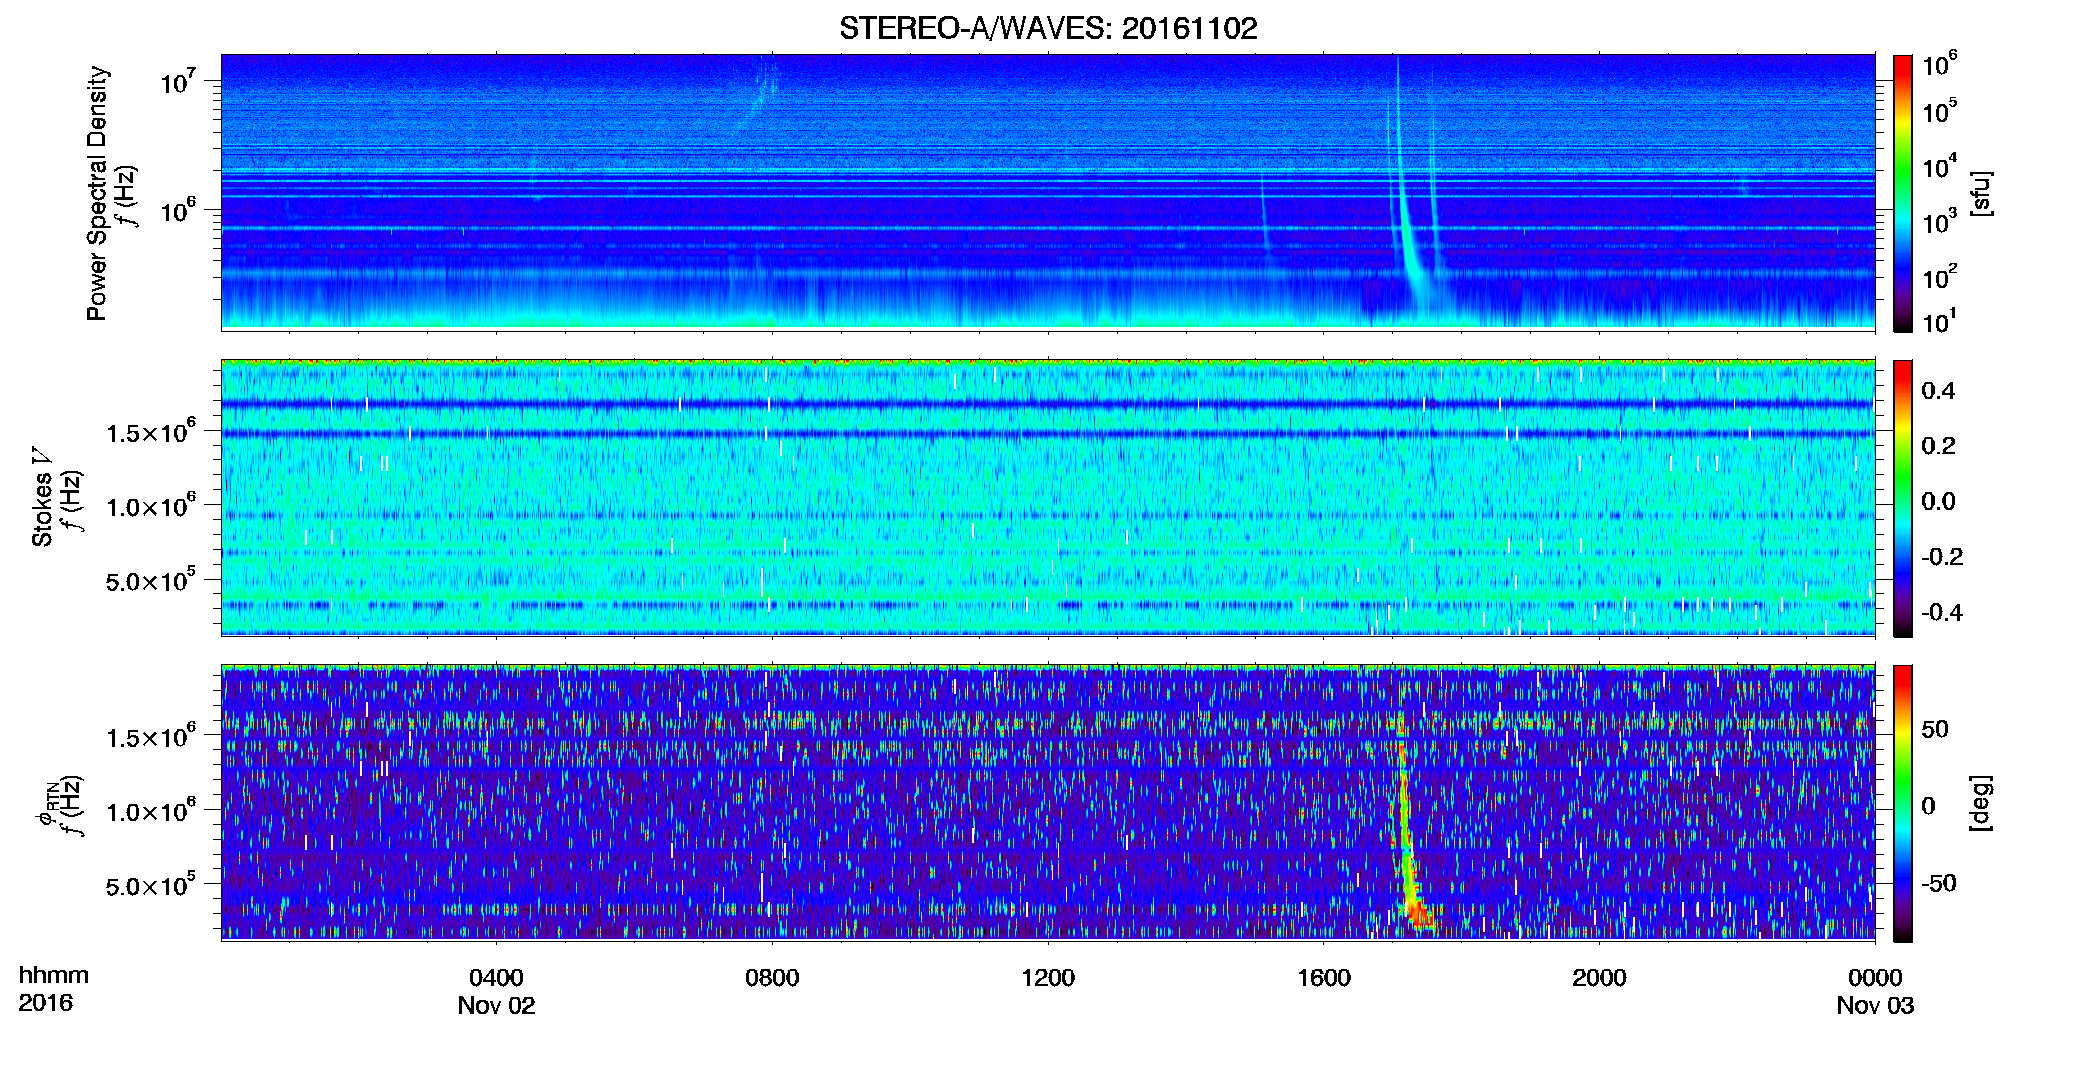Click the 0.2 label on the Stokes V color bar

pyautogui.click(x=1938, y=445)
